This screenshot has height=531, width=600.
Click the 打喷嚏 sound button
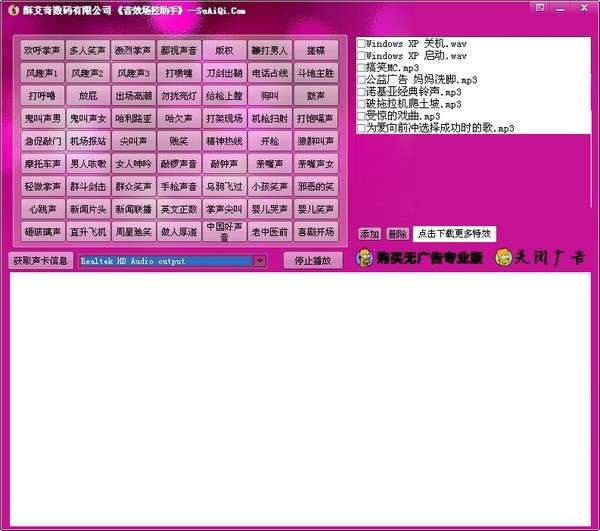coord(179,73)
